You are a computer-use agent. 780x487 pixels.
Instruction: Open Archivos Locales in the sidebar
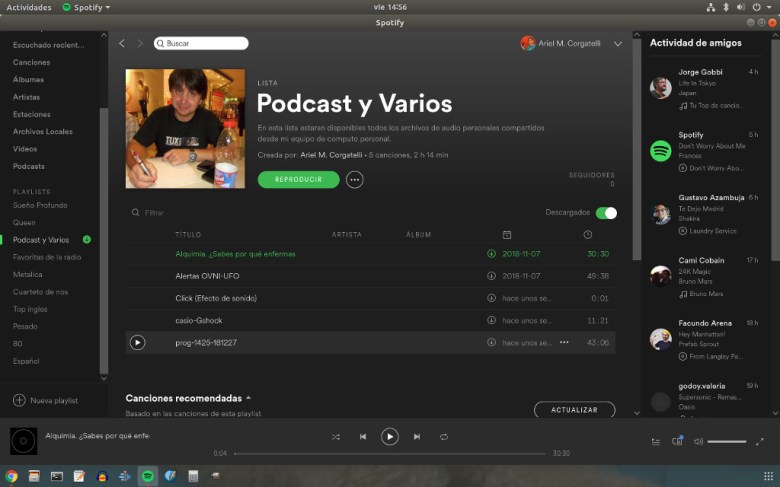coord(43,131)
